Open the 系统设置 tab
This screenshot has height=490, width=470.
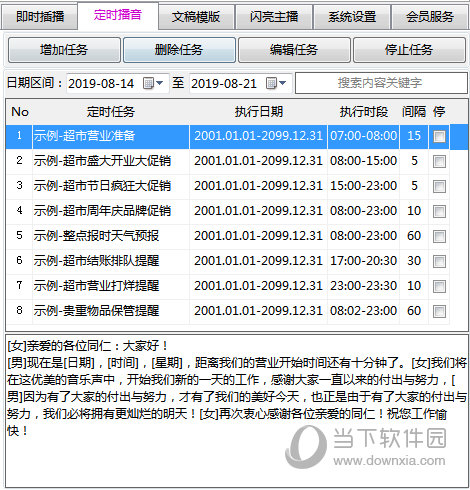point(352,17)
